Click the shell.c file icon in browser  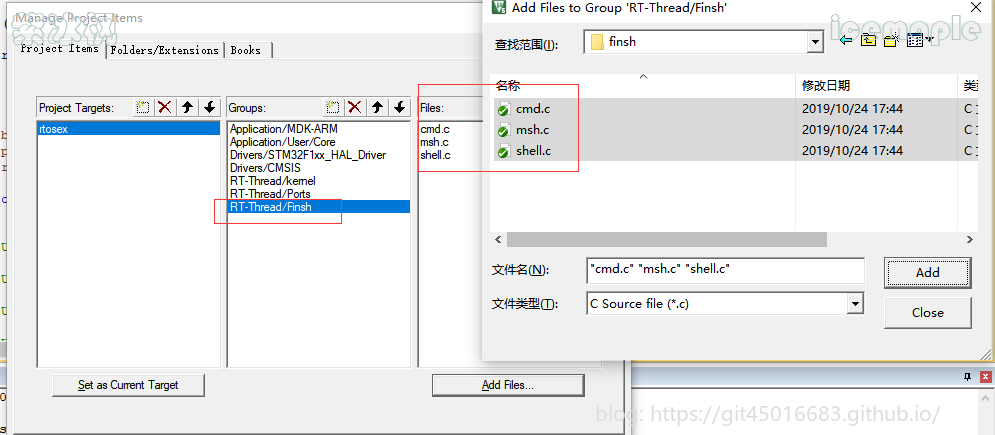click(x=504, y=152)
